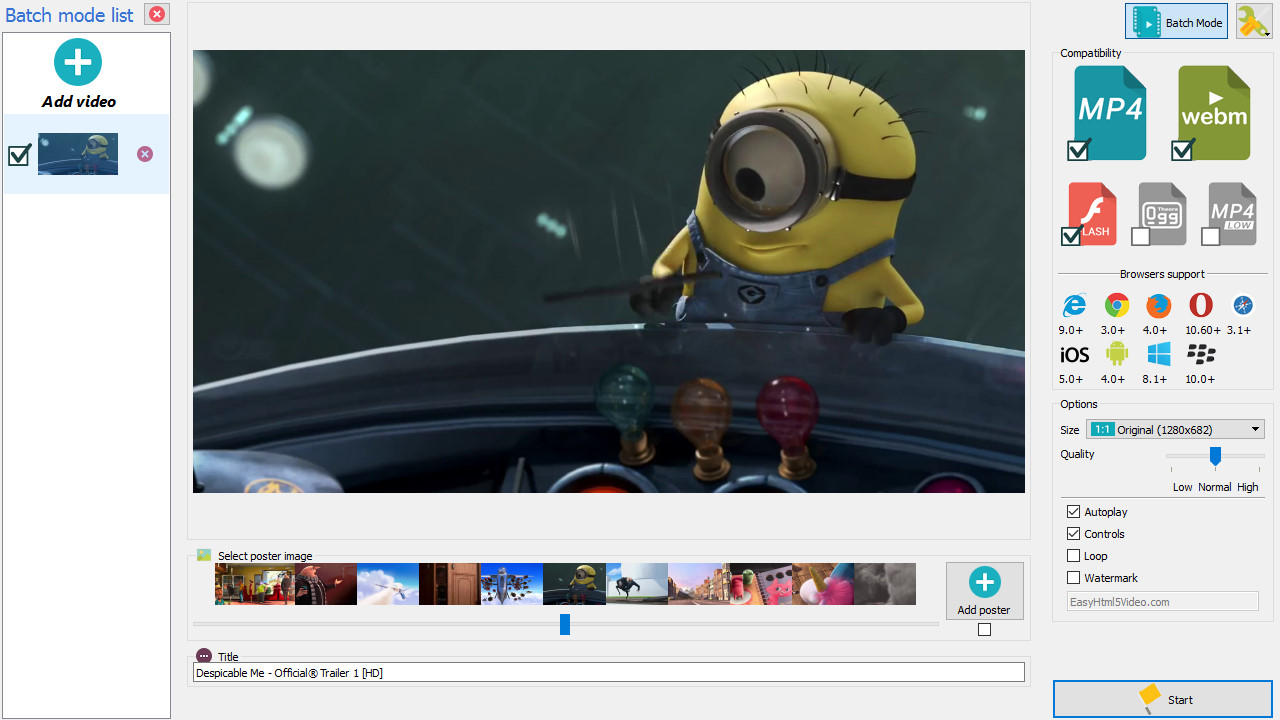Click the Title text field

tap(608, 673)
